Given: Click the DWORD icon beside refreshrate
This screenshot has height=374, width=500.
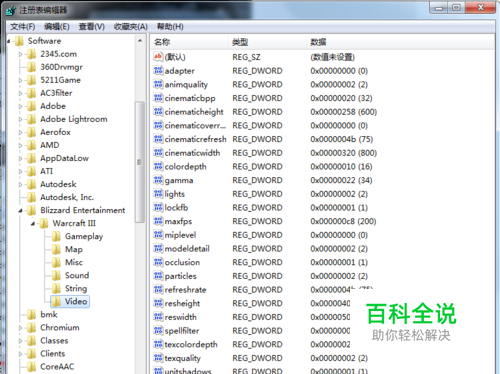Looking at the screenshot, I should pyautogui.click(x=158, y=289).
